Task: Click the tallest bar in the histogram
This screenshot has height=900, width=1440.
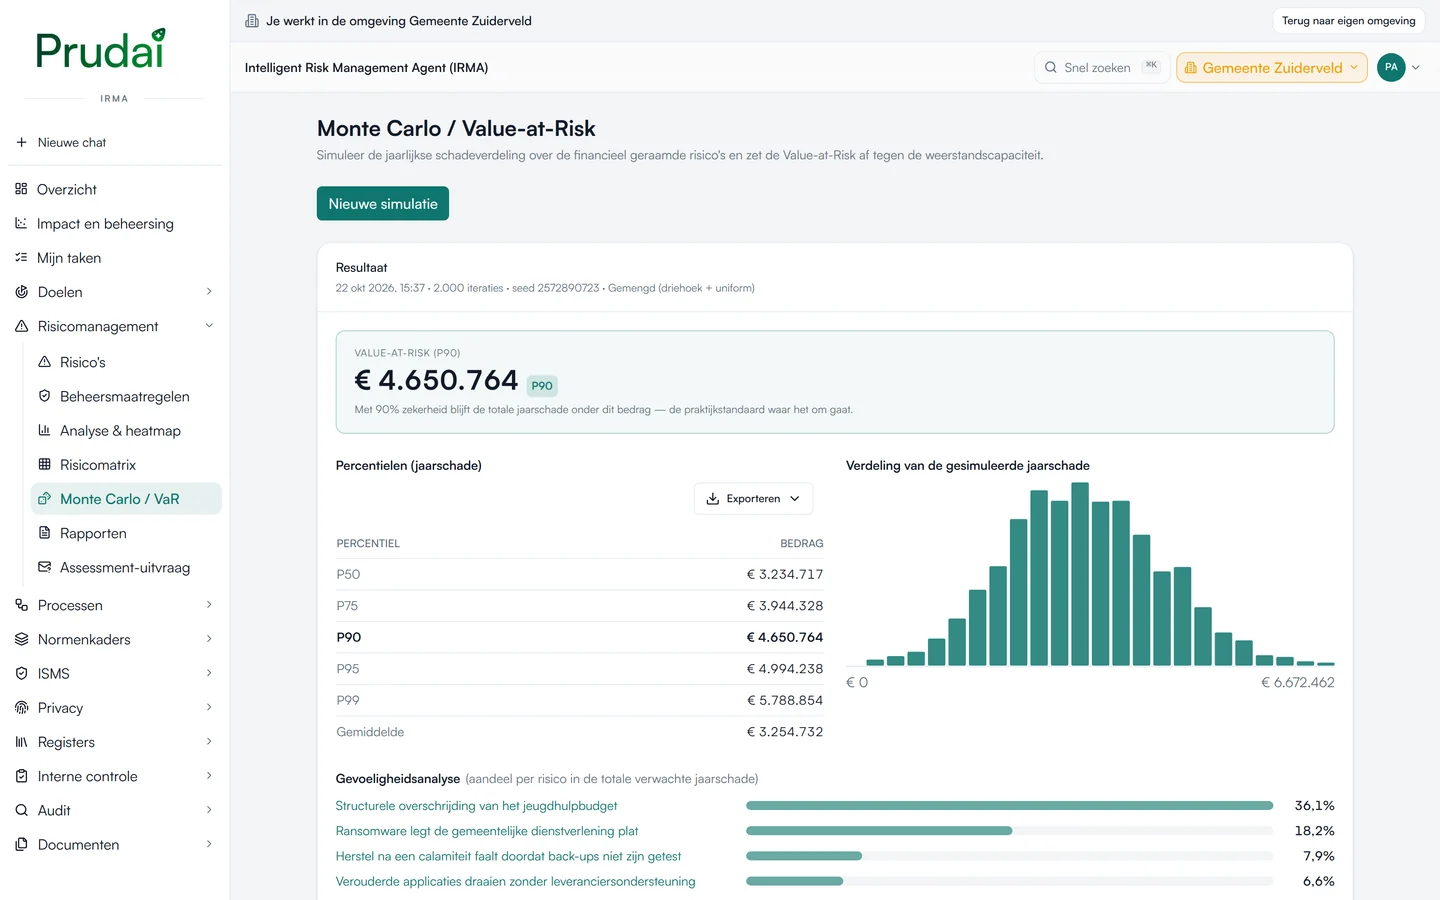Action: (1080, 574)
